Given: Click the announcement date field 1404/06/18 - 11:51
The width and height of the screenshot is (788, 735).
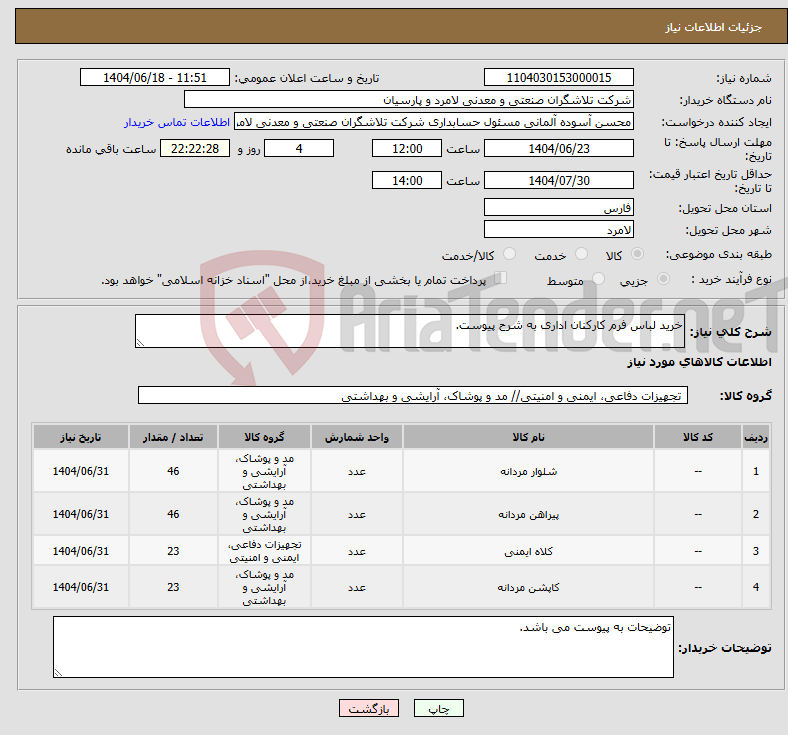Looking at the screenshot, I should pyautogui.click(x=155, y=77).
